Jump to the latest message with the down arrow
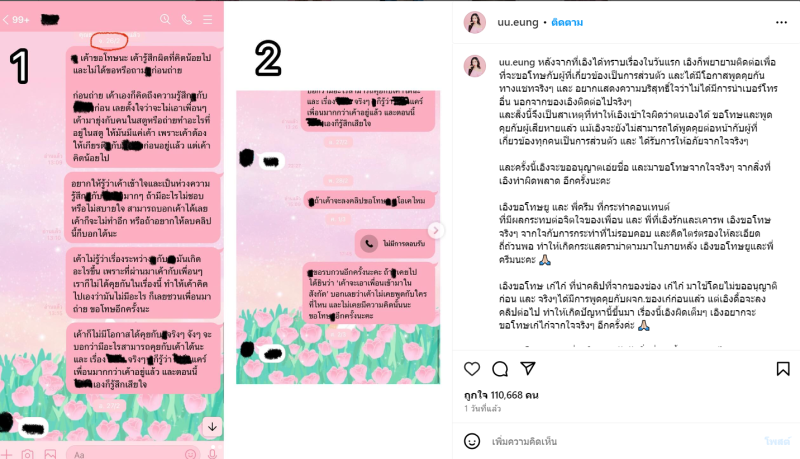The width and height of the screenshot is (800, 459). click(212, 426)
